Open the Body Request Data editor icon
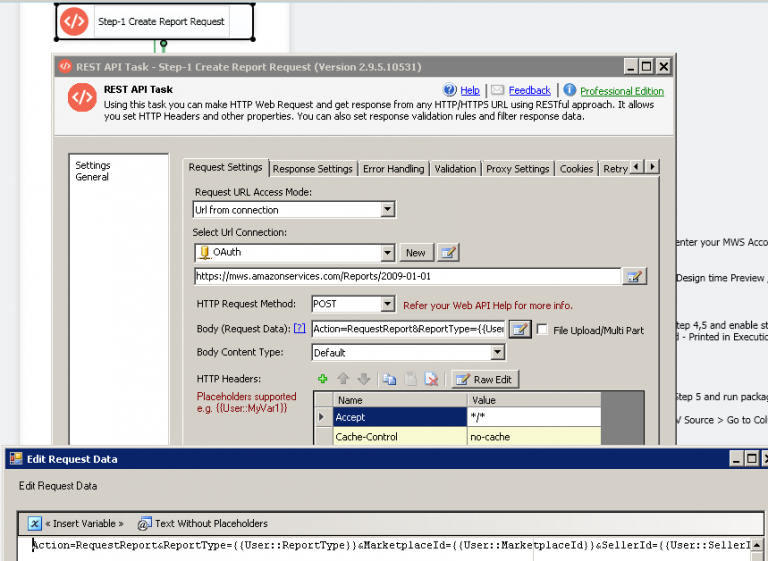The height and width of the screenshot is (561, 768). 520,329
